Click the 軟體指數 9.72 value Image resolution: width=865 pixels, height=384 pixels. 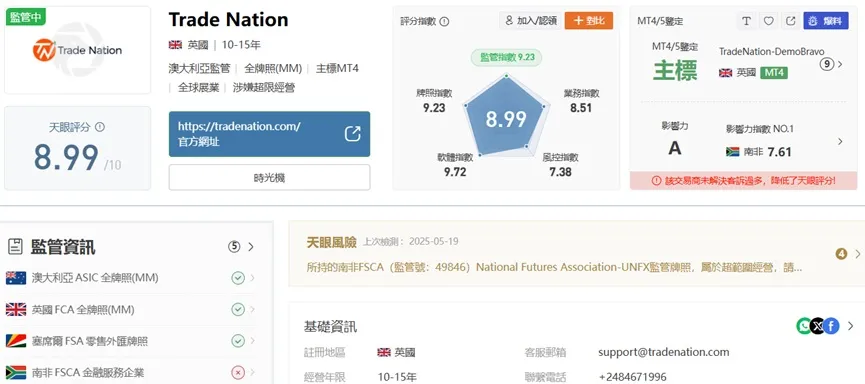click(455, 172)
